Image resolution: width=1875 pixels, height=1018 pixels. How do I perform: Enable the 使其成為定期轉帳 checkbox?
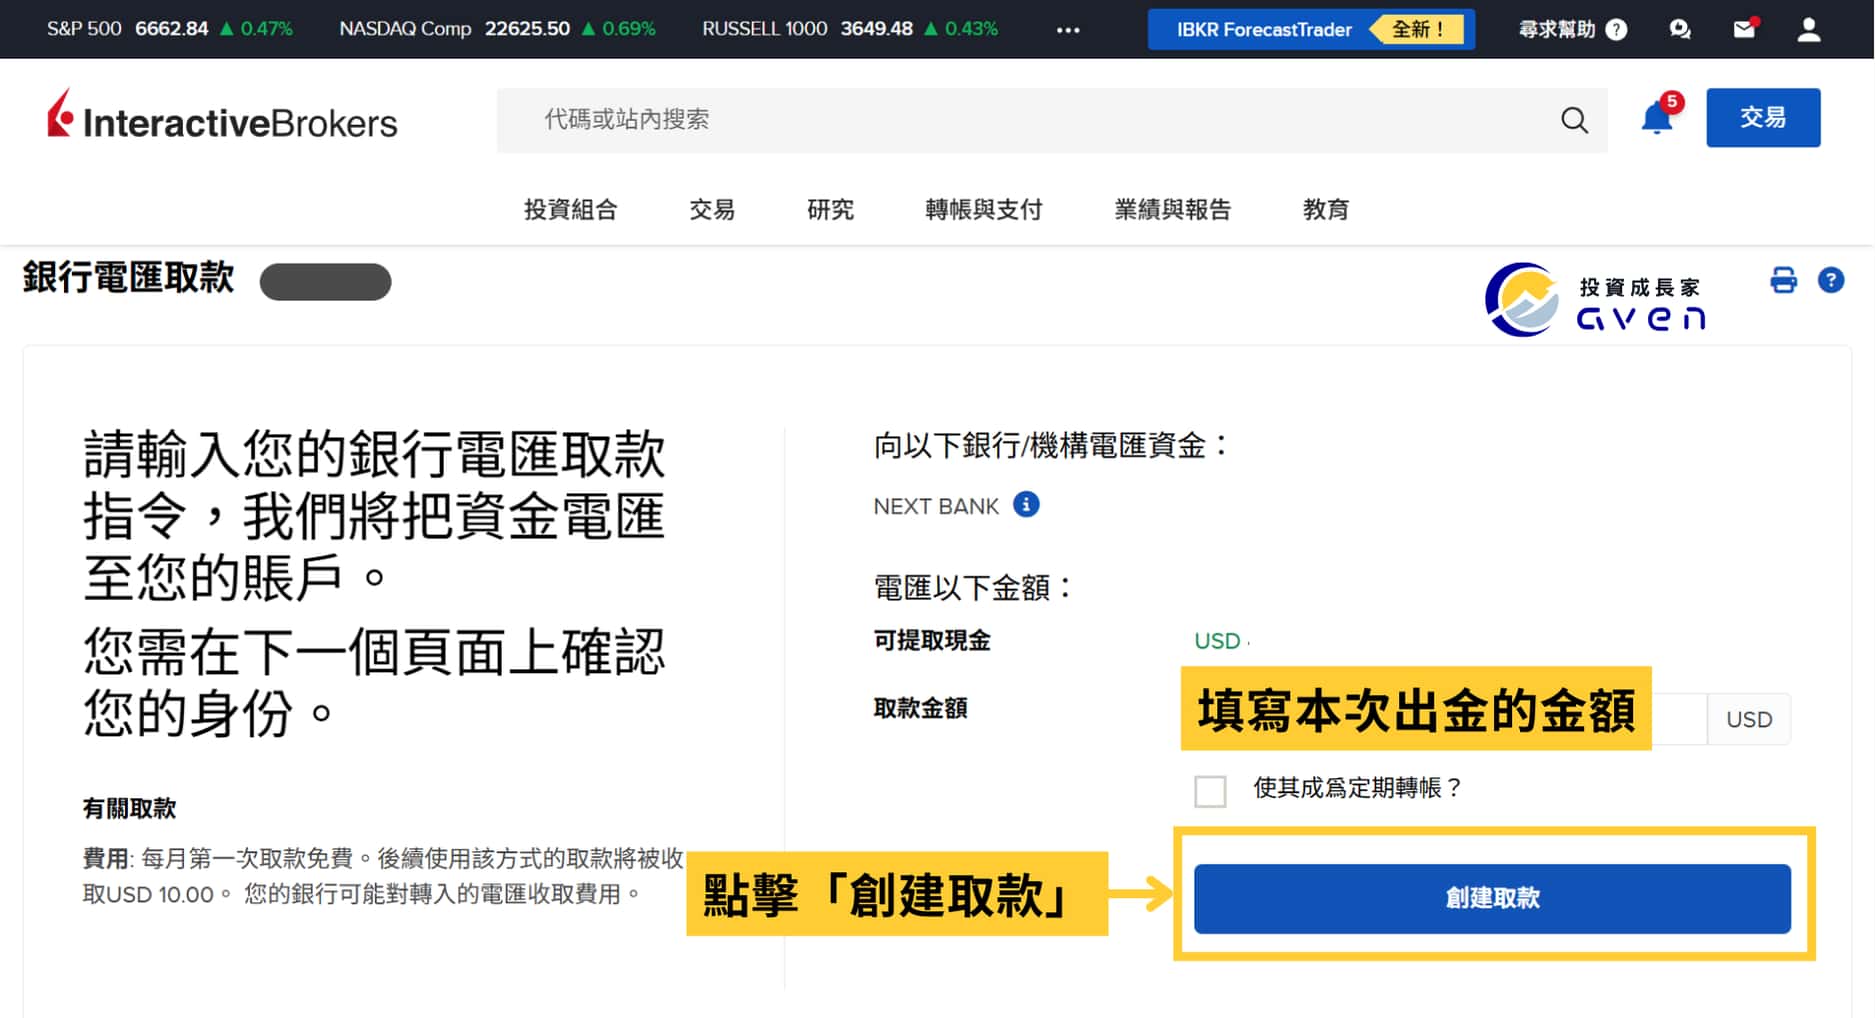(1210, 790)
